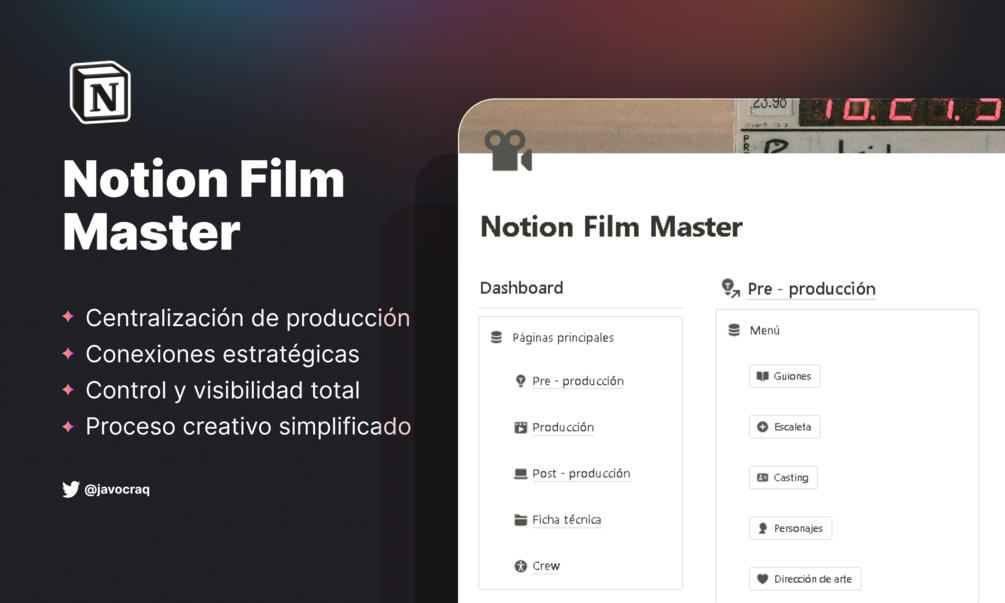Click the database icon beside Páginas principales

496,337
